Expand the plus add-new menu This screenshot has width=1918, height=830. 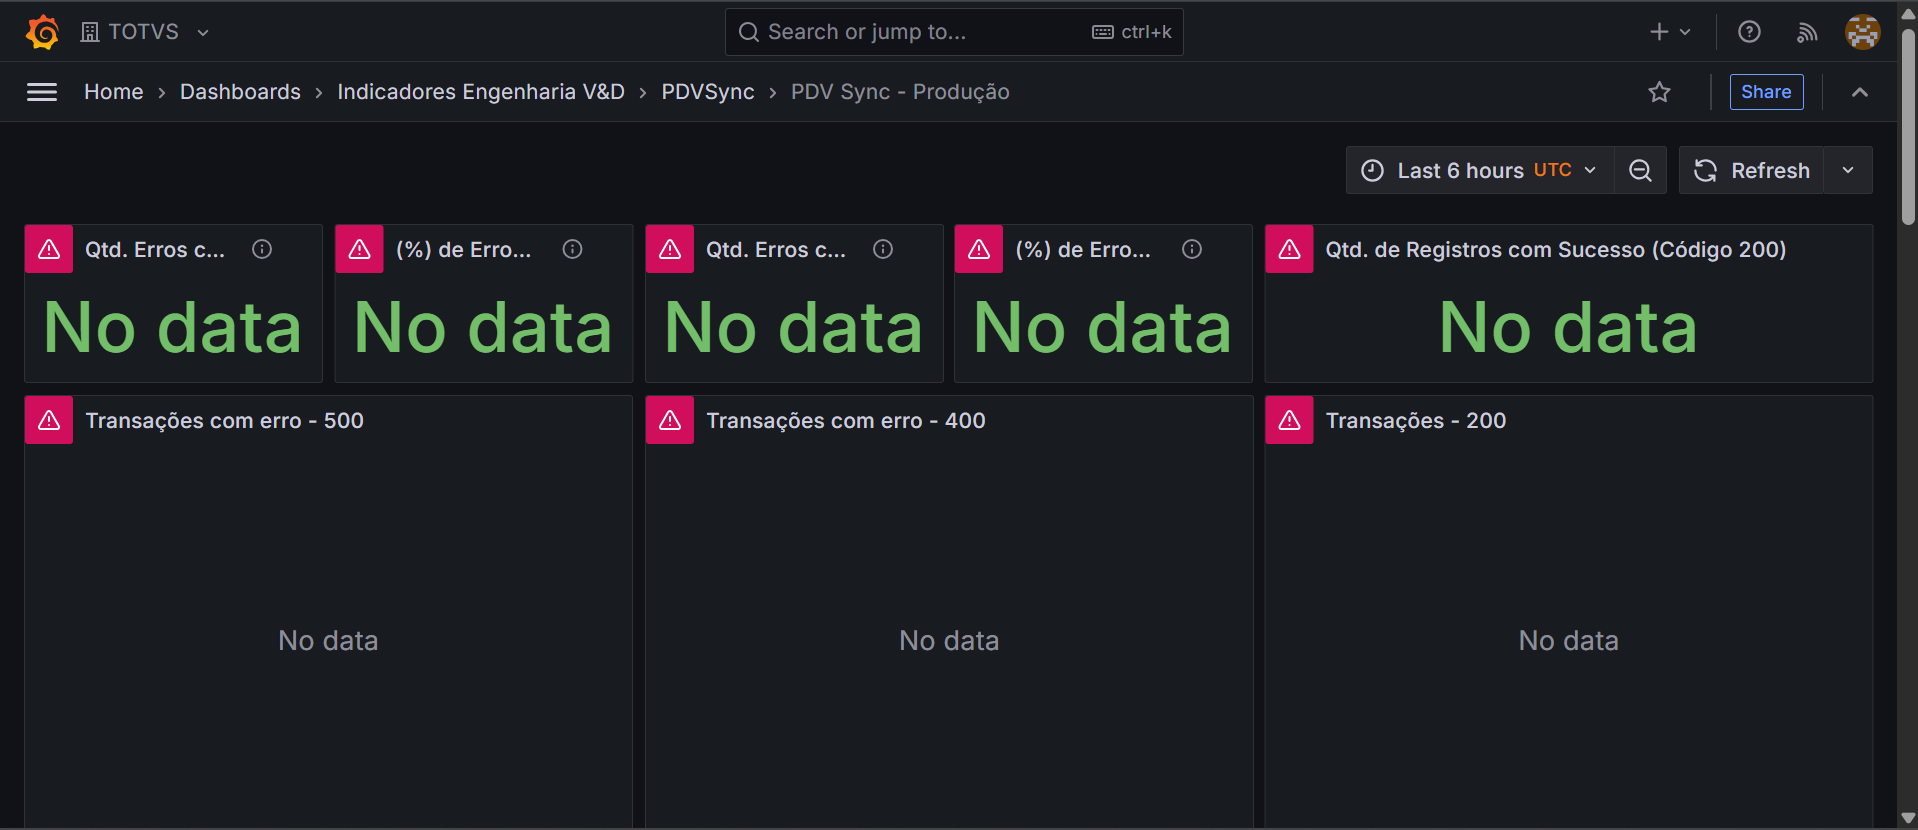click(1669, 32)
